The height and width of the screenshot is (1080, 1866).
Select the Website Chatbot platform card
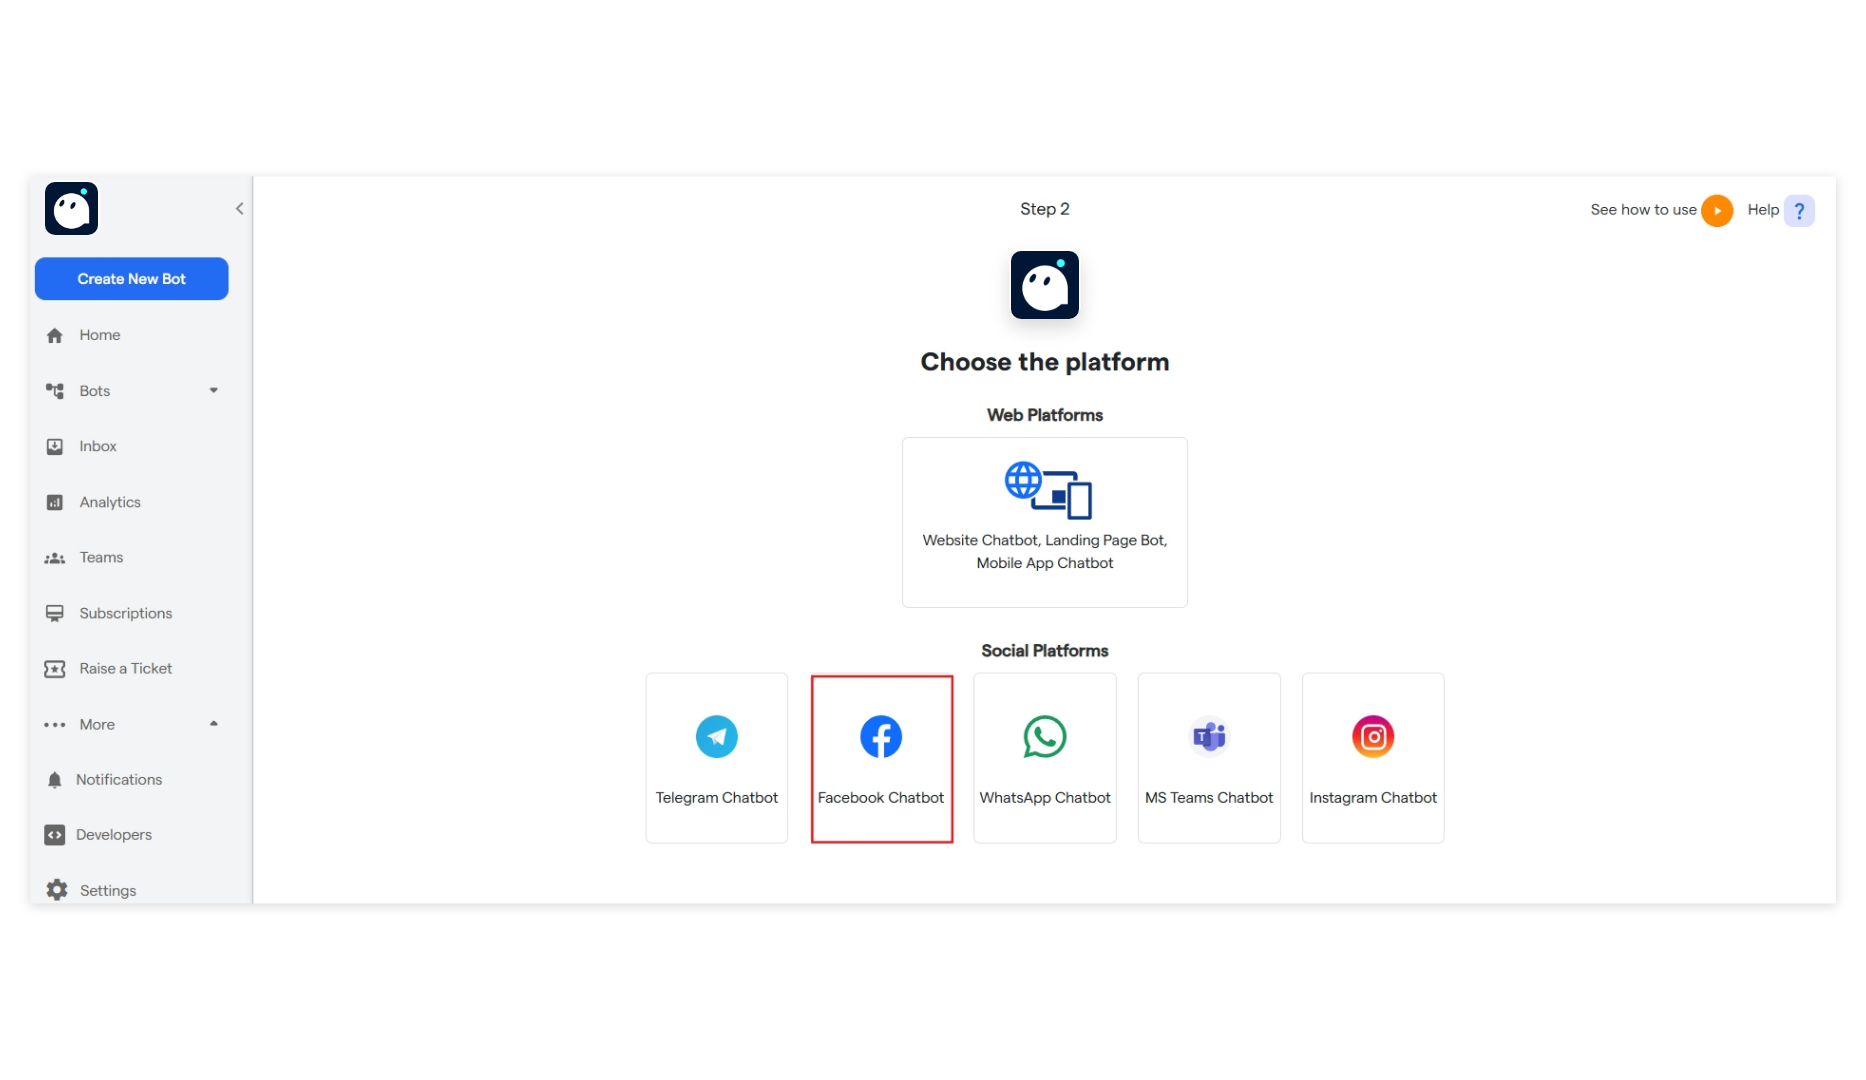pos(1044,522)
